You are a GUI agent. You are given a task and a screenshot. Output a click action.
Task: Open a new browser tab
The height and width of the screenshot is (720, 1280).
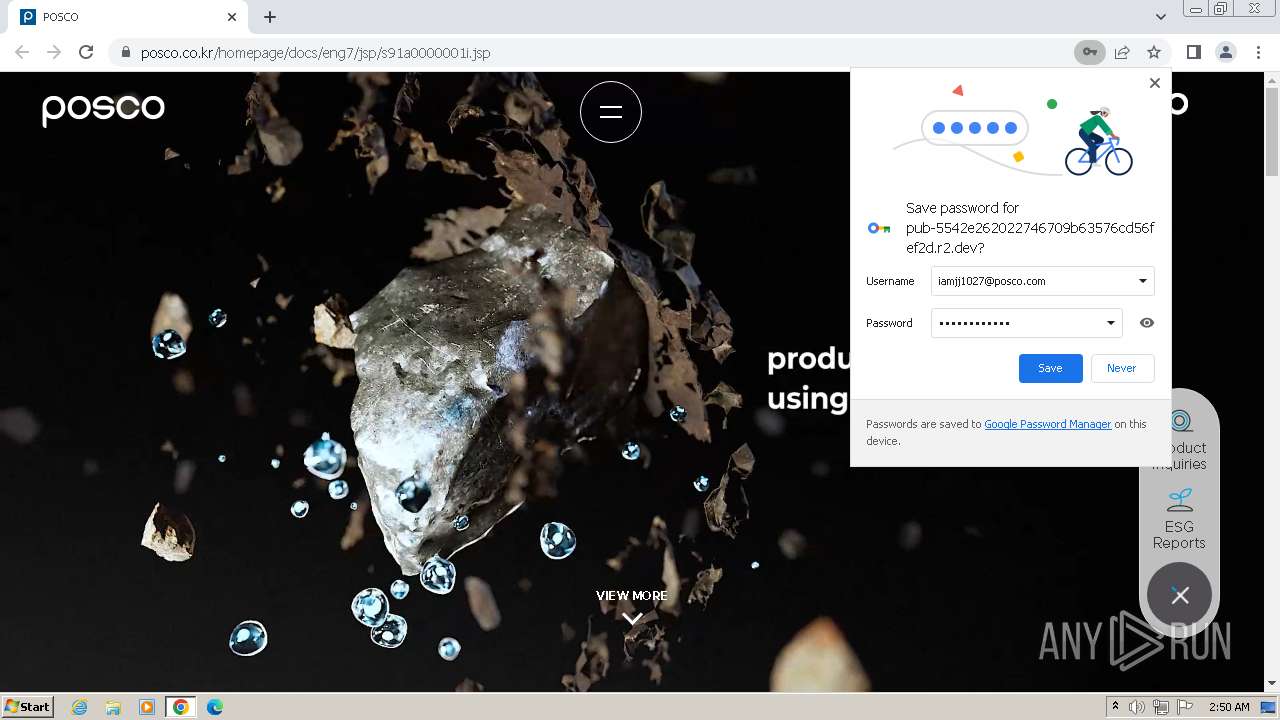(x=270, y=17)
